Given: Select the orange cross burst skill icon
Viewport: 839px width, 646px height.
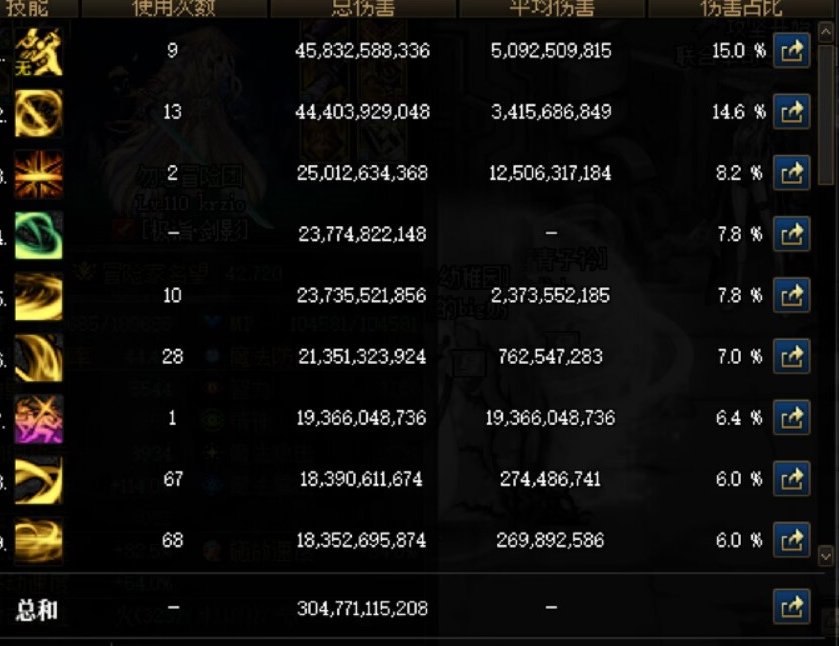Looking at the screenshot, I should click(x=39, y=174).
